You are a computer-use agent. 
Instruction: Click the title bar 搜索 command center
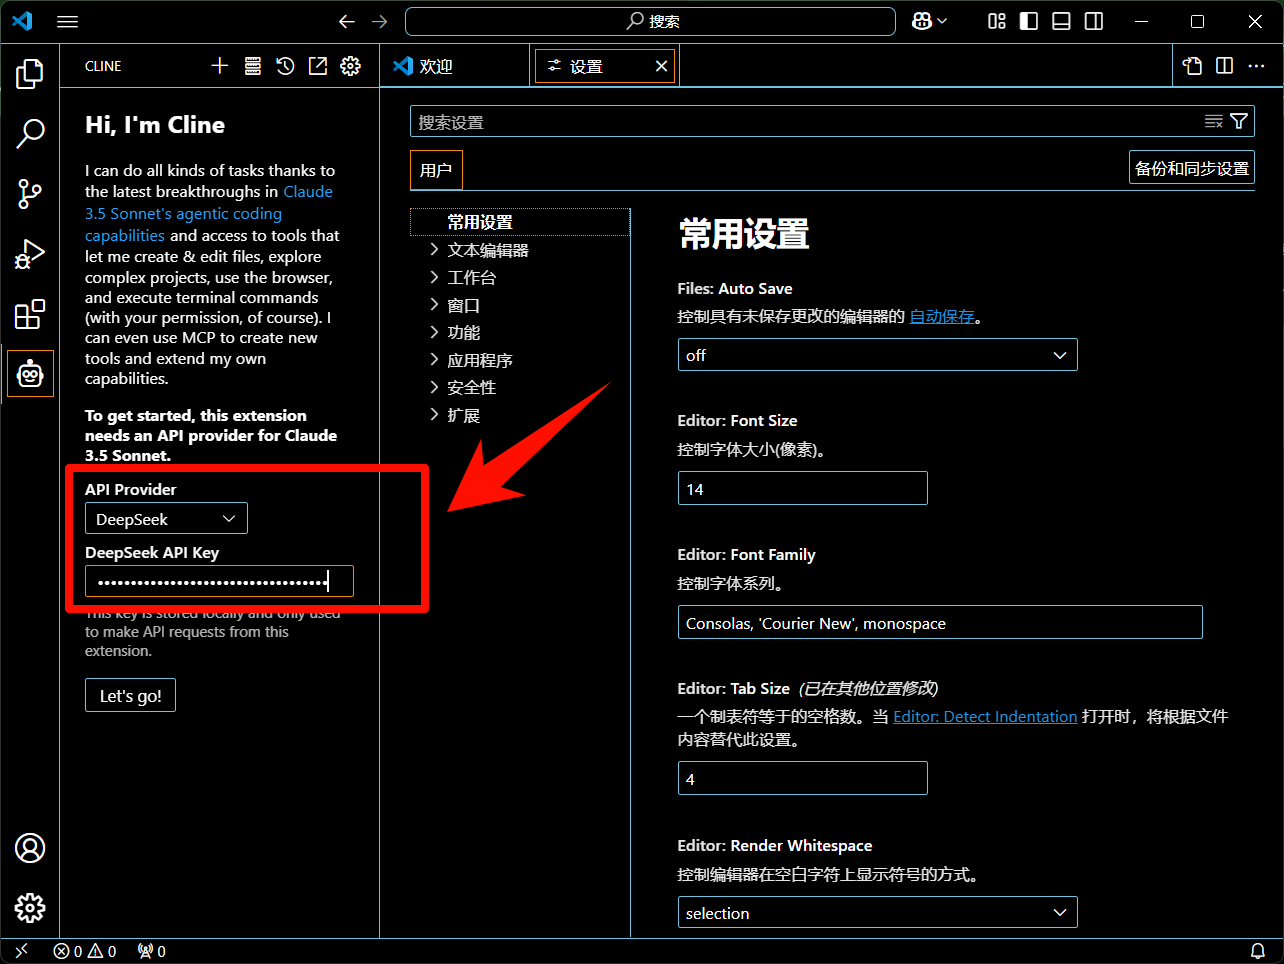point(650,21)
